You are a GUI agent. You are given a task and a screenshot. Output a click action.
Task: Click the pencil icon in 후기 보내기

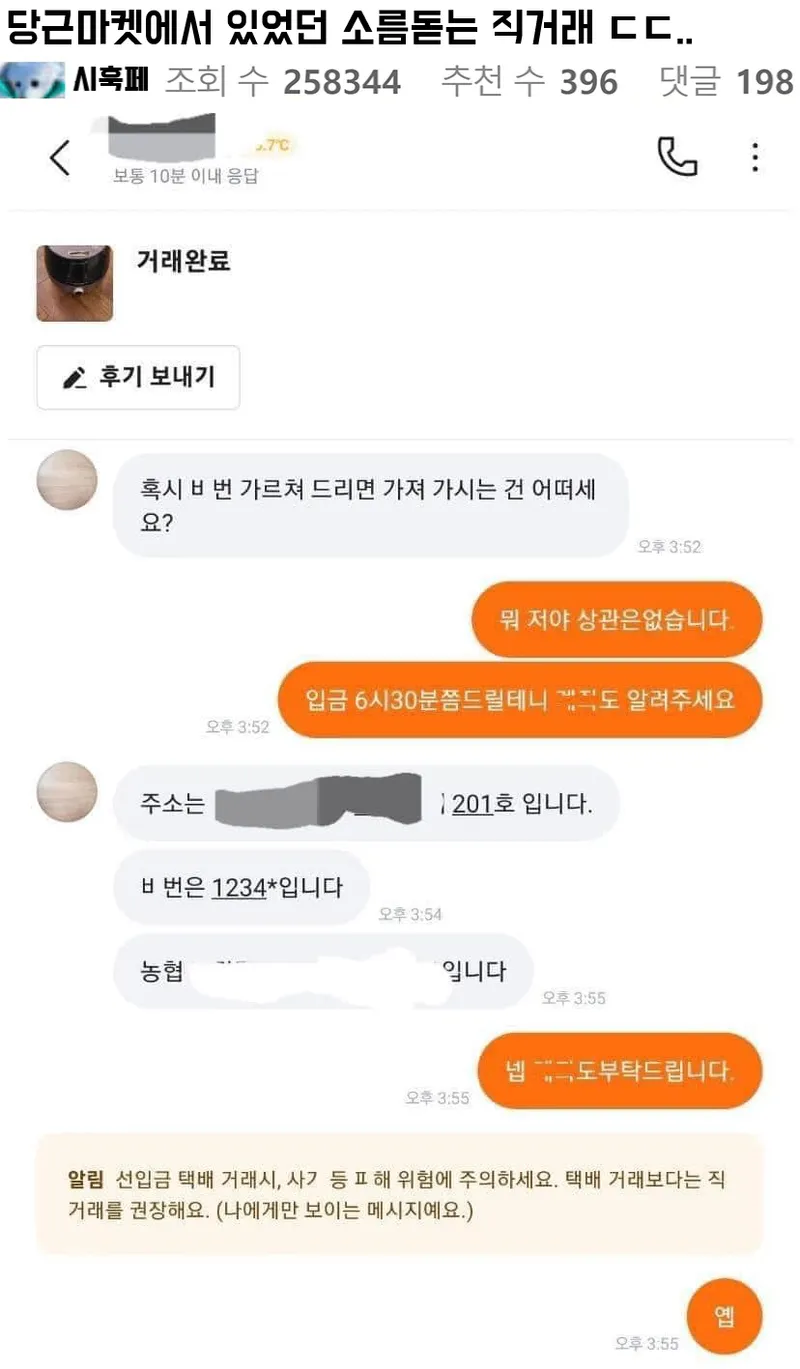click(x=75, y=378)
